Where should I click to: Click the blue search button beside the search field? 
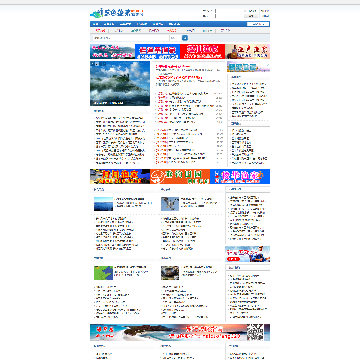pyautogui.click(x=185, y=38)
